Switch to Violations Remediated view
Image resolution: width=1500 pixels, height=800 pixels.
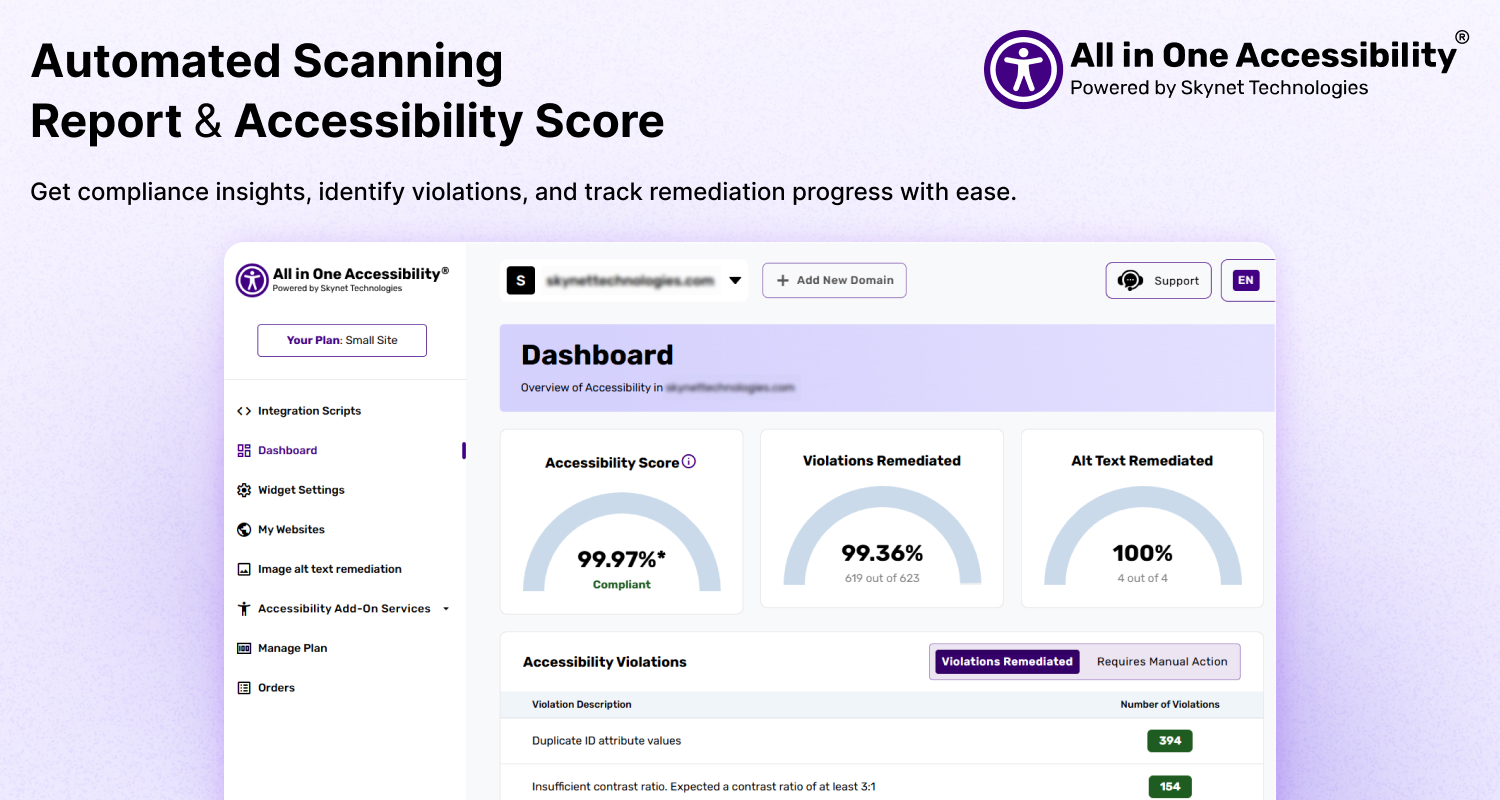tap(1007, 662)
